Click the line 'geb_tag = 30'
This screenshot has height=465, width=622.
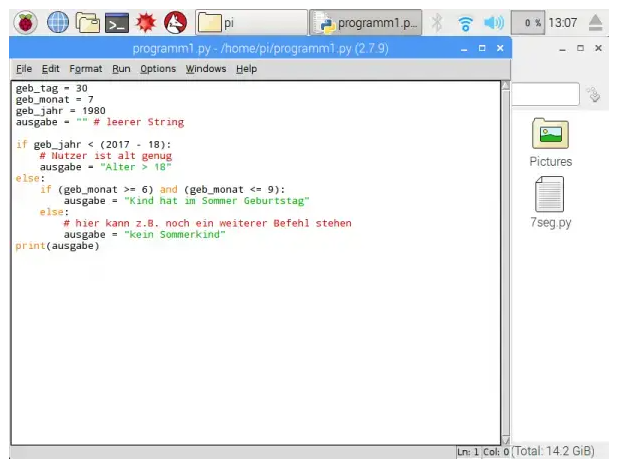[x=52, y=88]
